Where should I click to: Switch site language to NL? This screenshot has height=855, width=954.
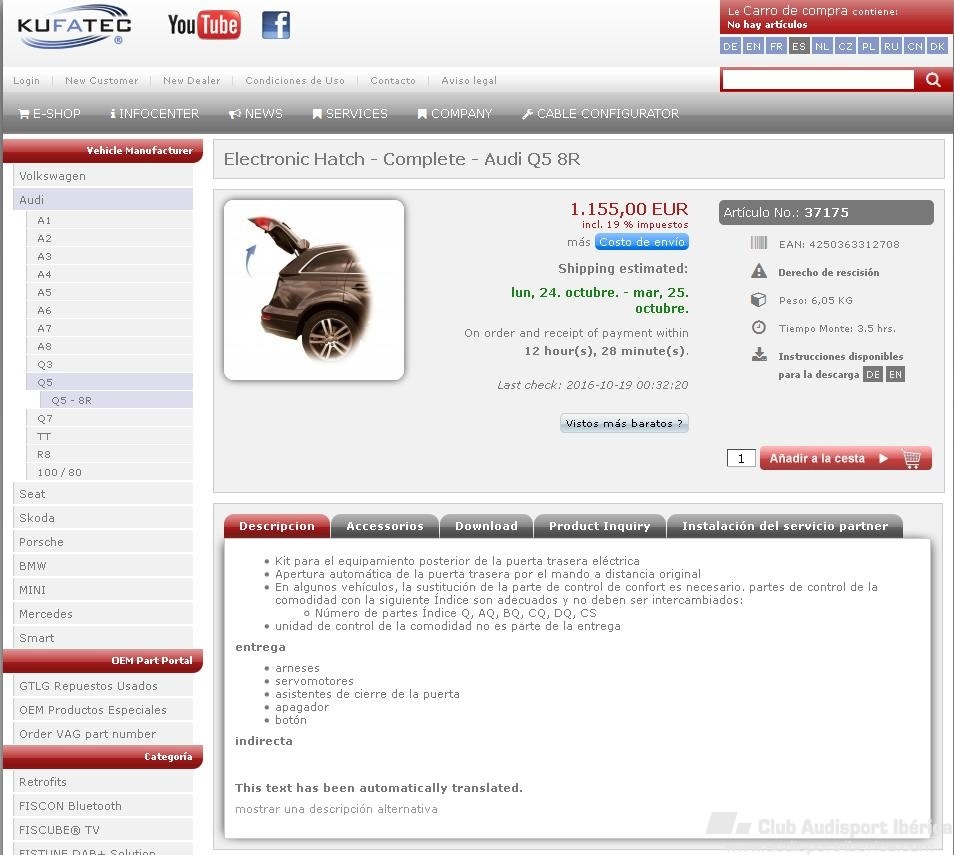(822, 46)
